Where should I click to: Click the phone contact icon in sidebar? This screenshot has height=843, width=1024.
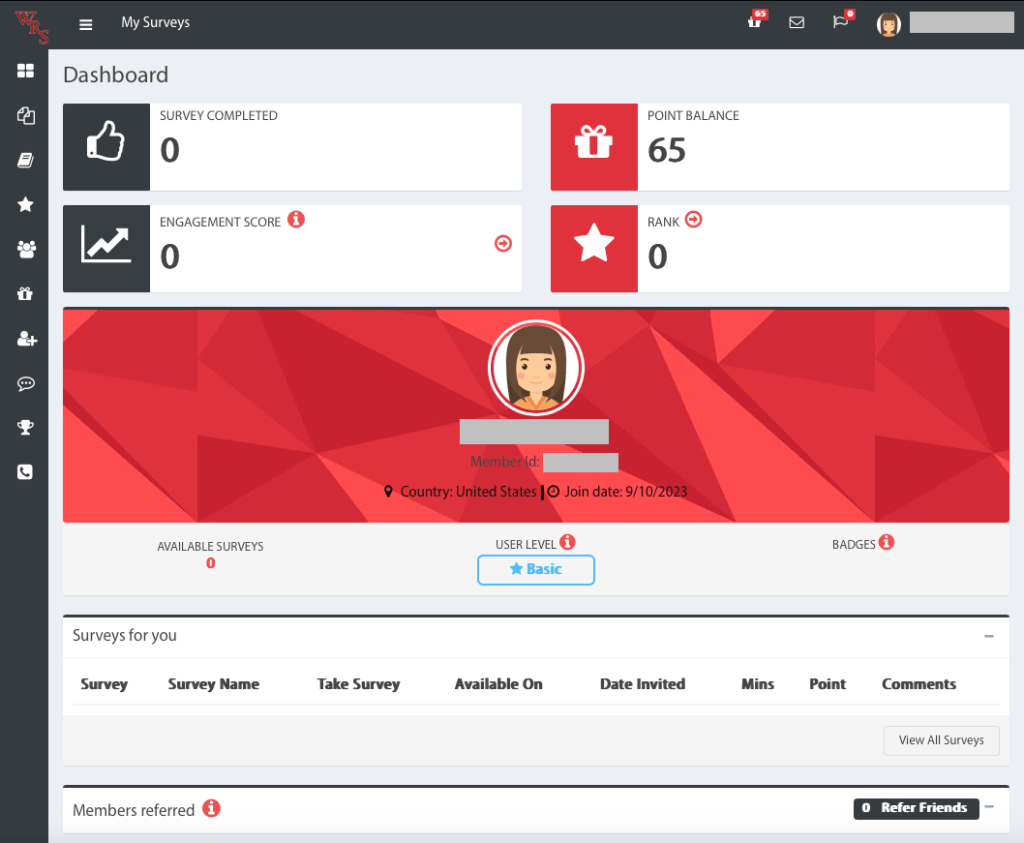[x=25, y=472]
